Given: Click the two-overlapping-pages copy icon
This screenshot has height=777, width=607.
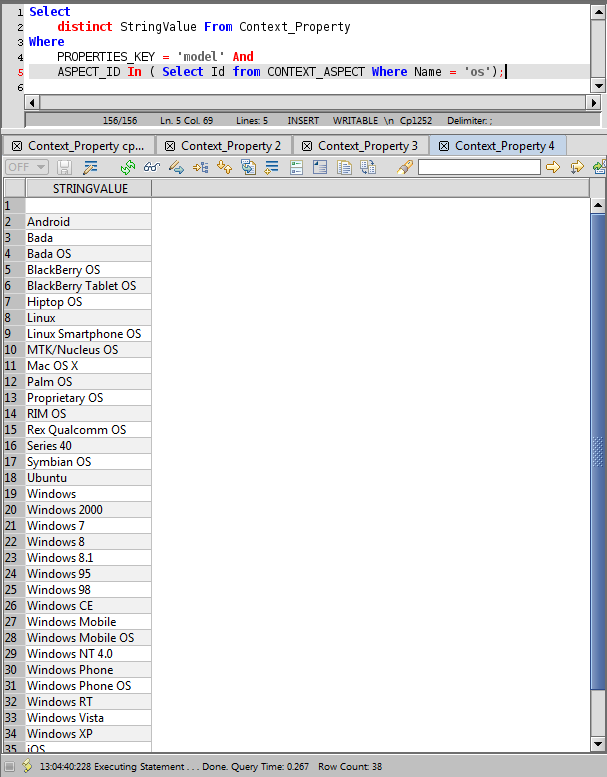Looking at the screenshot, I should (x=344, y=167).
